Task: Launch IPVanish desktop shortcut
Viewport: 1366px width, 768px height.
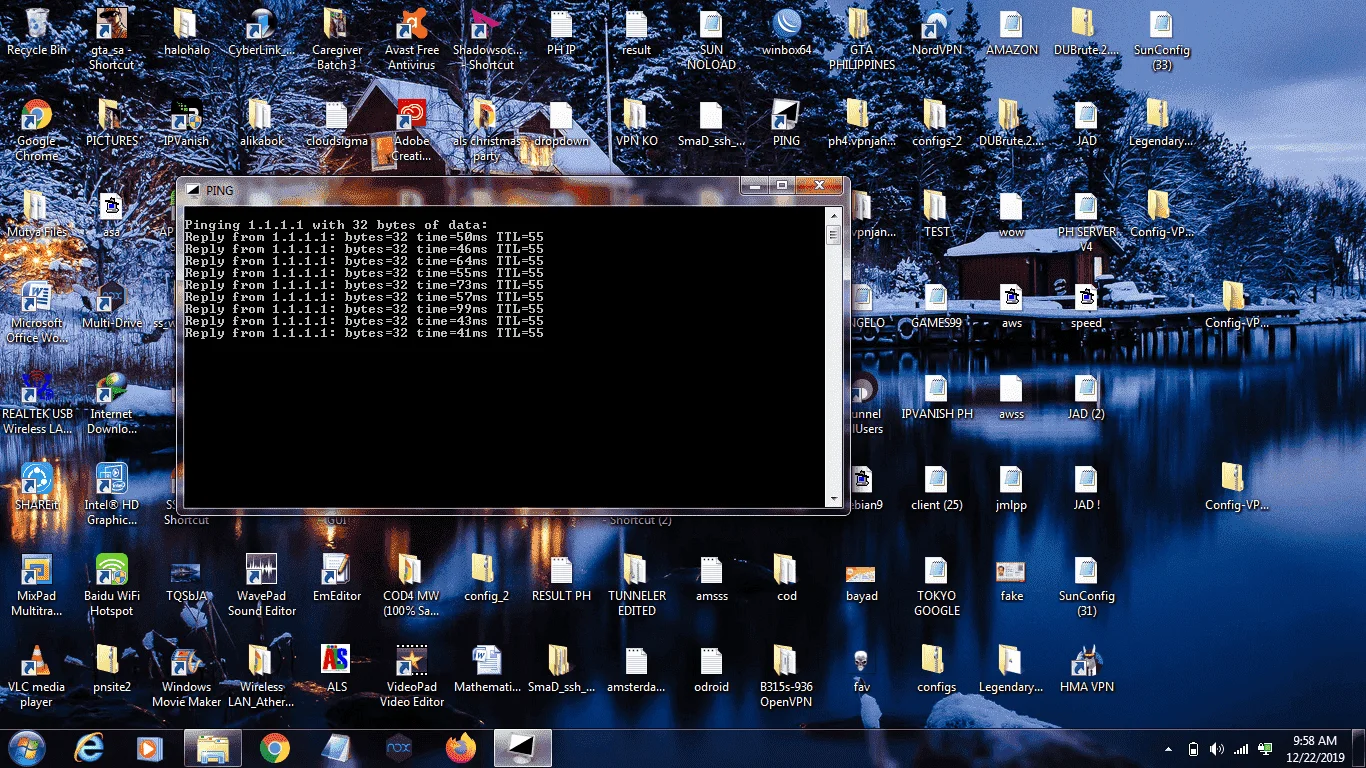Action: 186,124
